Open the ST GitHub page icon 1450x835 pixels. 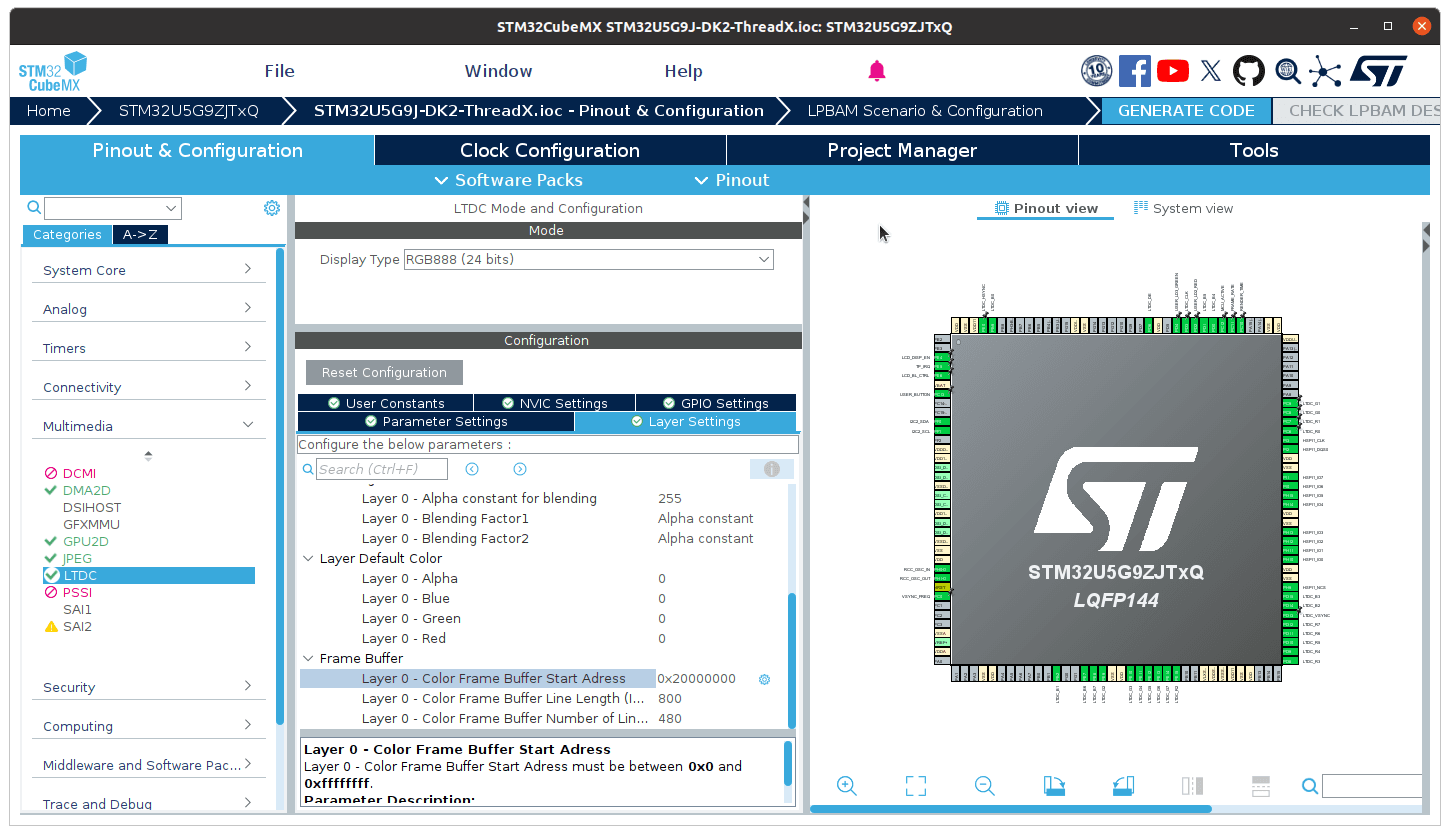1249,70
